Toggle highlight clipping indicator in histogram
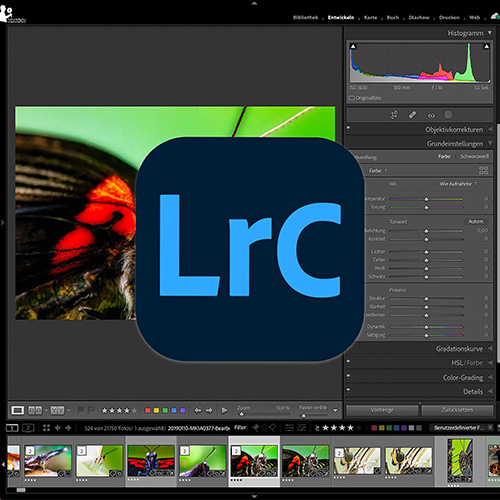This screenshot has height=500, width=500. tap(486, 46)
